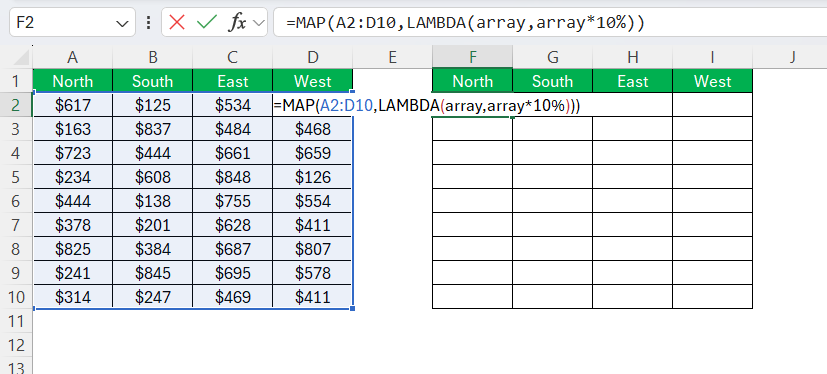Click cell containing $469

tap(233, 297)
